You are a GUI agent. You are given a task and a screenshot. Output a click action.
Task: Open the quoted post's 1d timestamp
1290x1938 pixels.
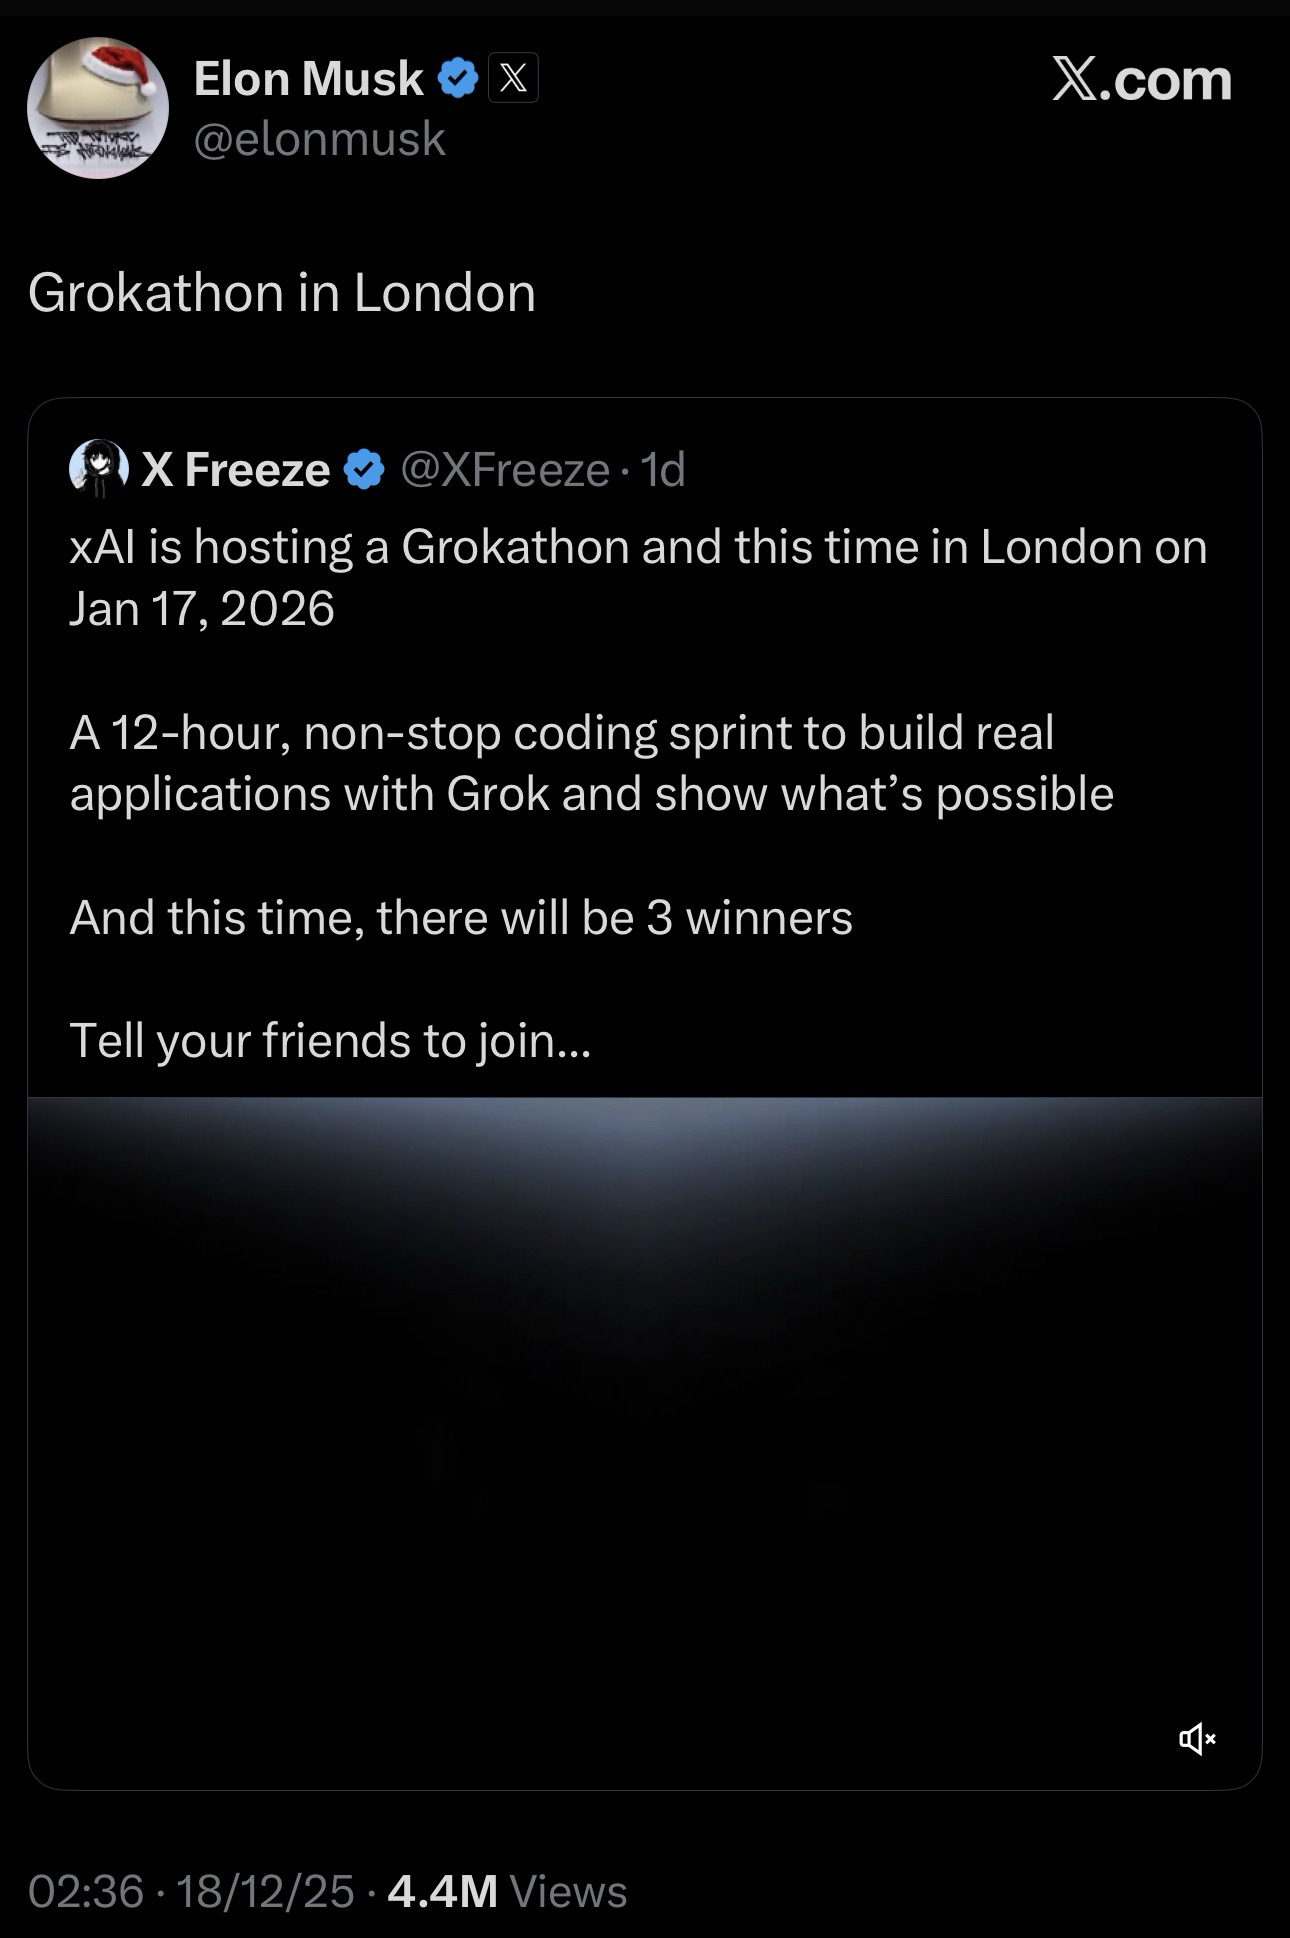coord(663,469)
